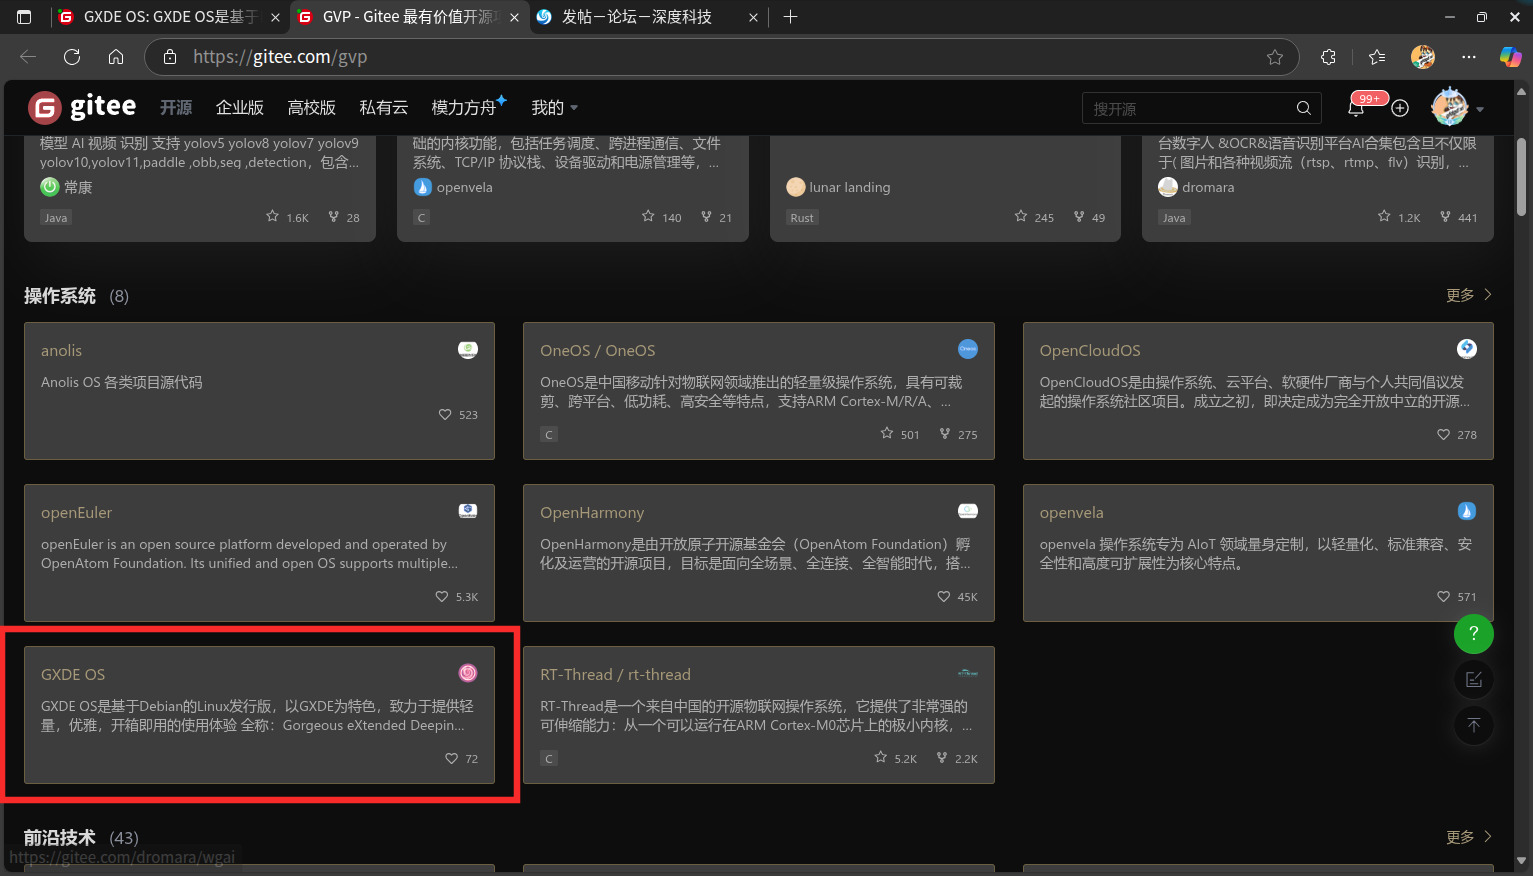Click the Gitee logo in the header

(x=82, y=107)
